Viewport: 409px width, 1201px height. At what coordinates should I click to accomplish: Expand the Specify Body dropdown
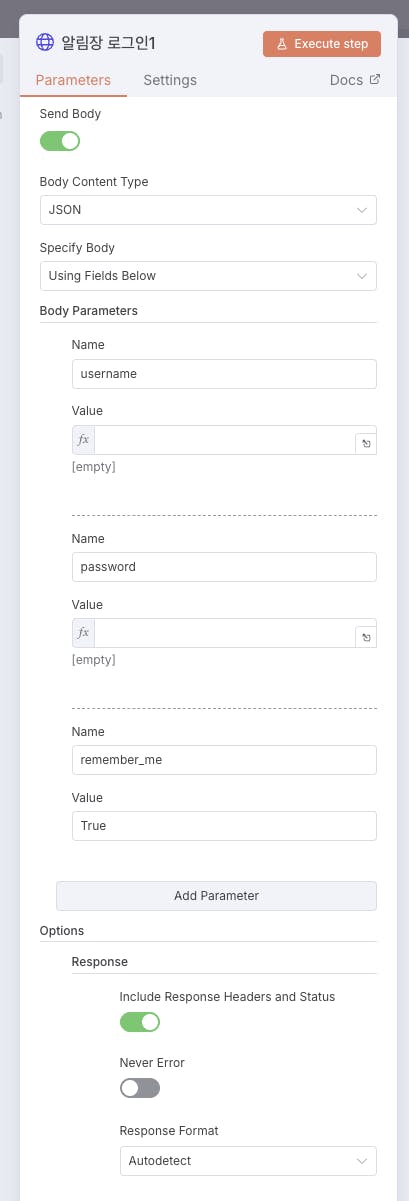(208, 276)
